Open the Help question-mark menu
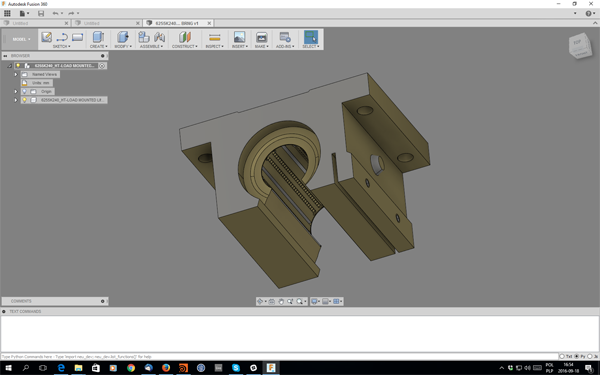The width and height of the screenshot is (600, 375). coord(590,13)
